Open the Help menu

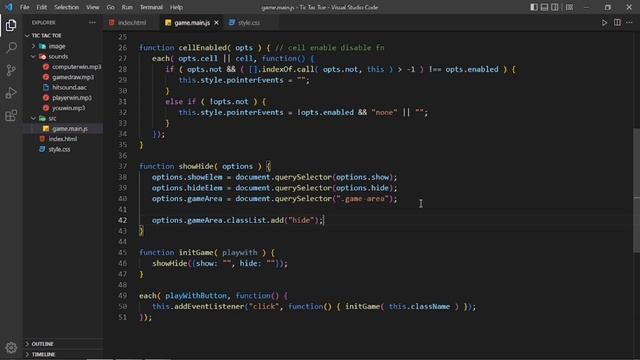176,7
